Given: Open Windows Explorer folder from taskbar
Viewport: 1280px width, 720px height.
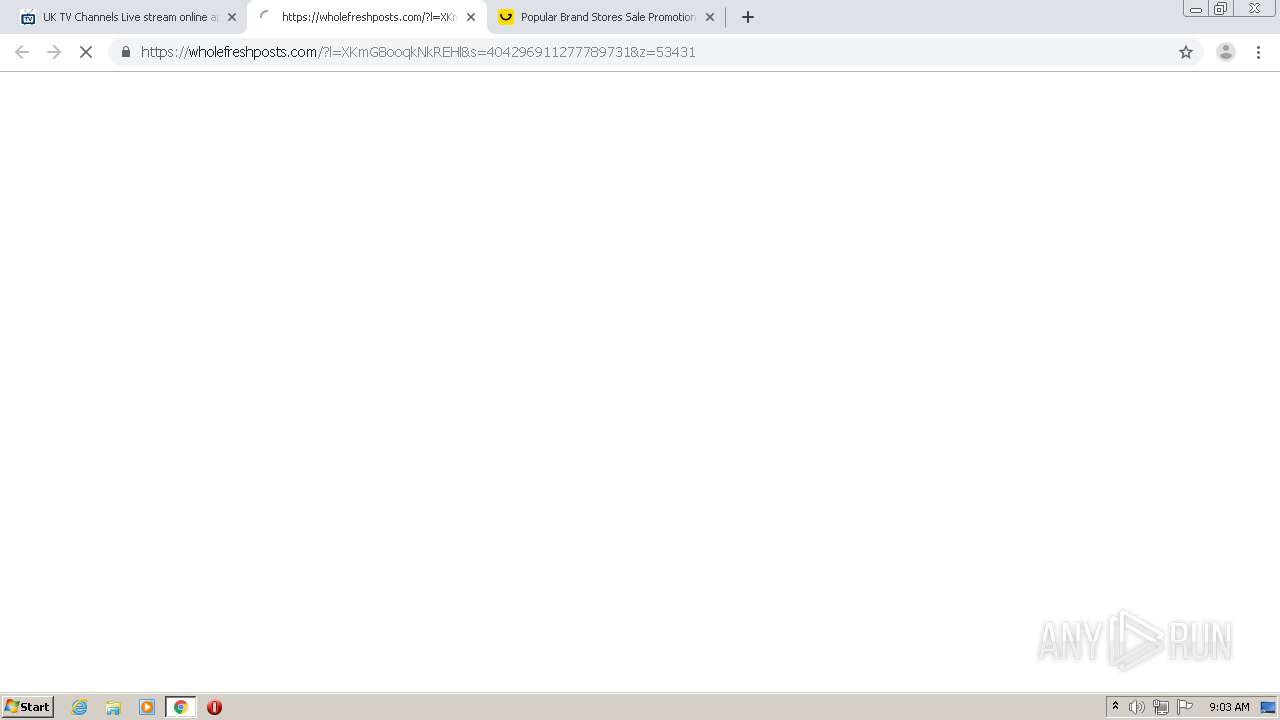Looking at the screenshot, I should click(x=113, y=707).
